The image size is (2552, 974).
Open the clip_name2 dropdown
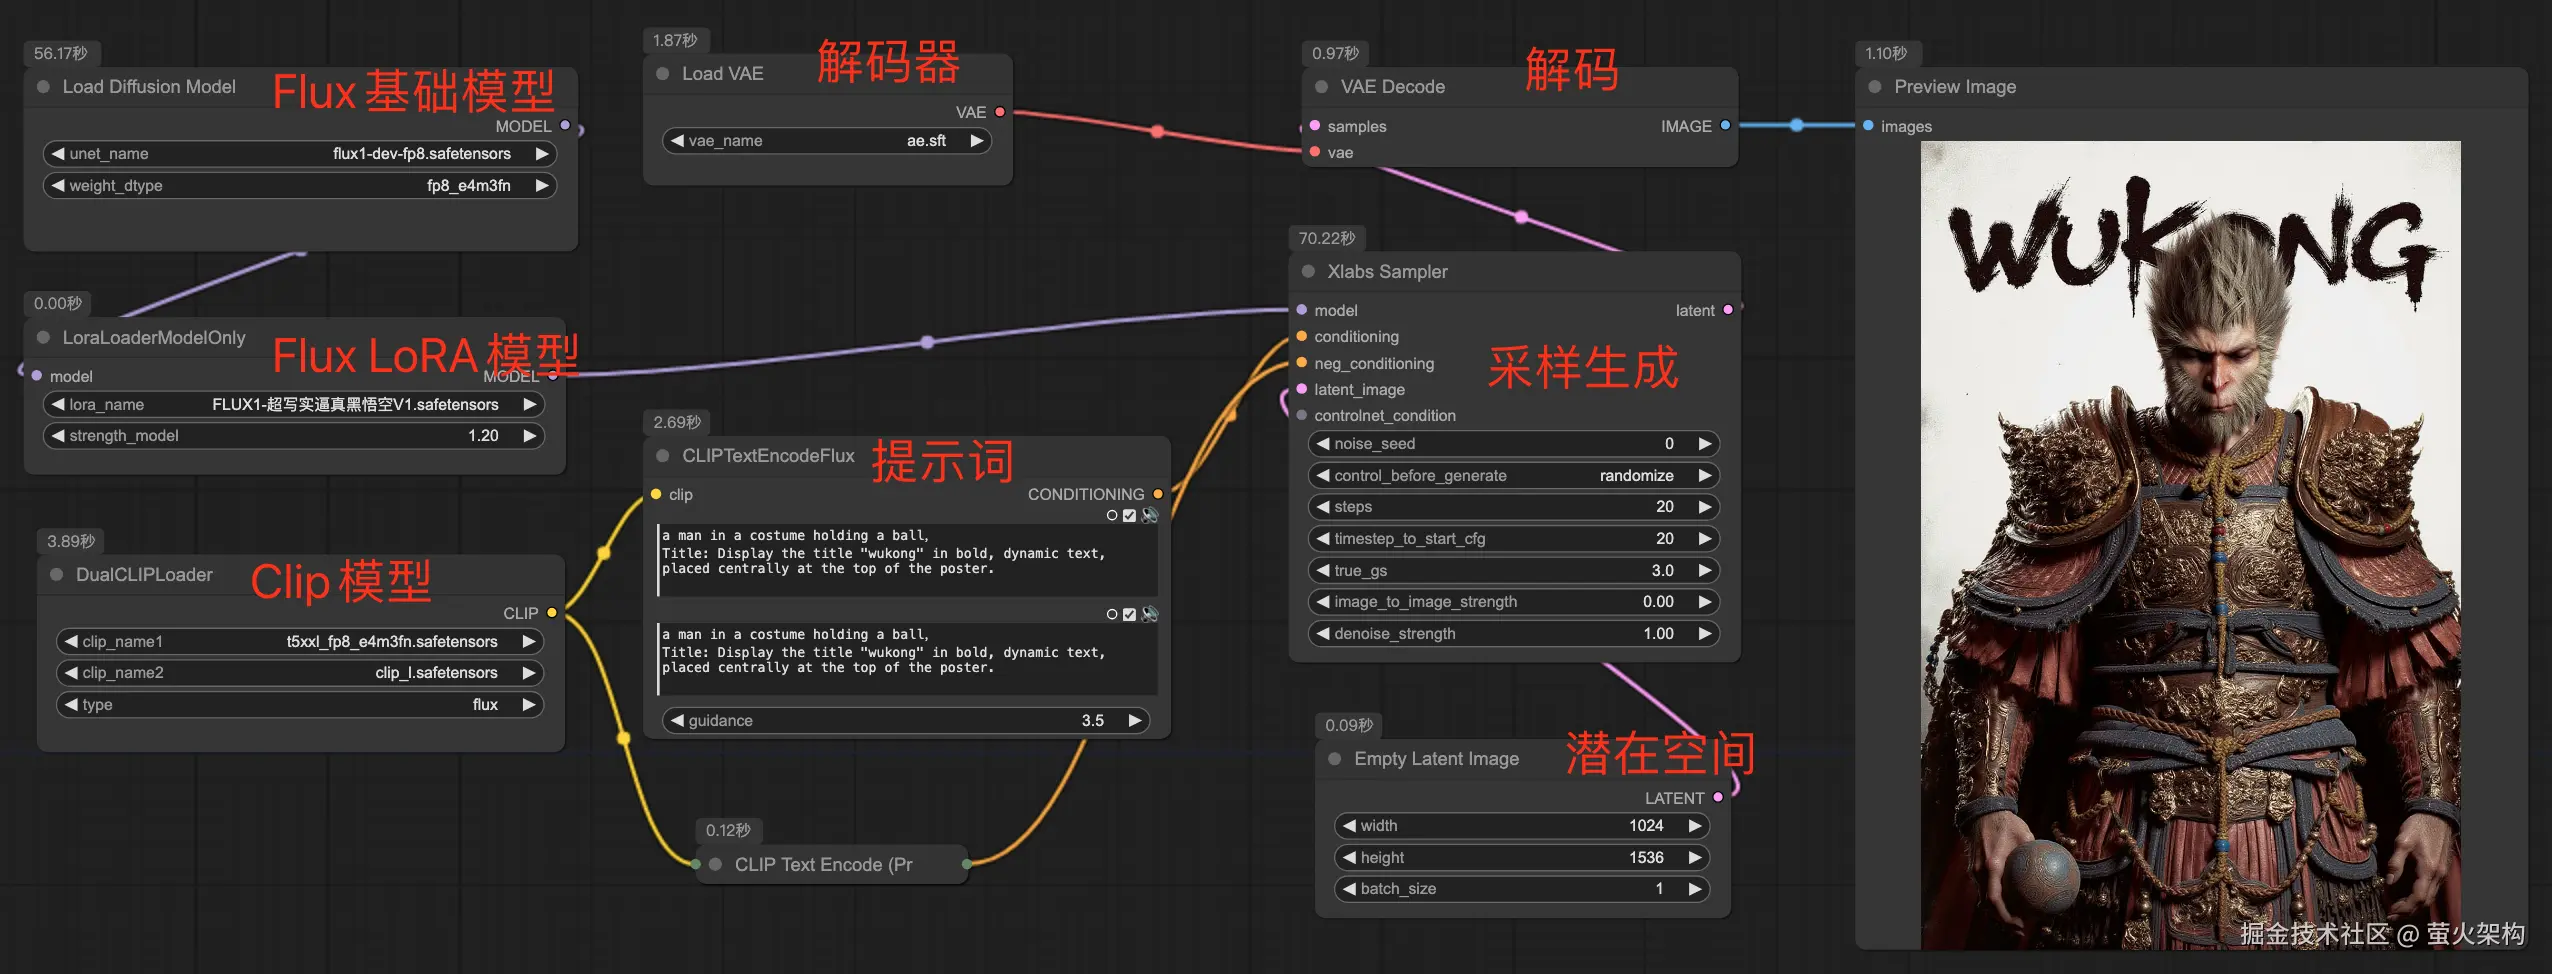pos(300,673)
